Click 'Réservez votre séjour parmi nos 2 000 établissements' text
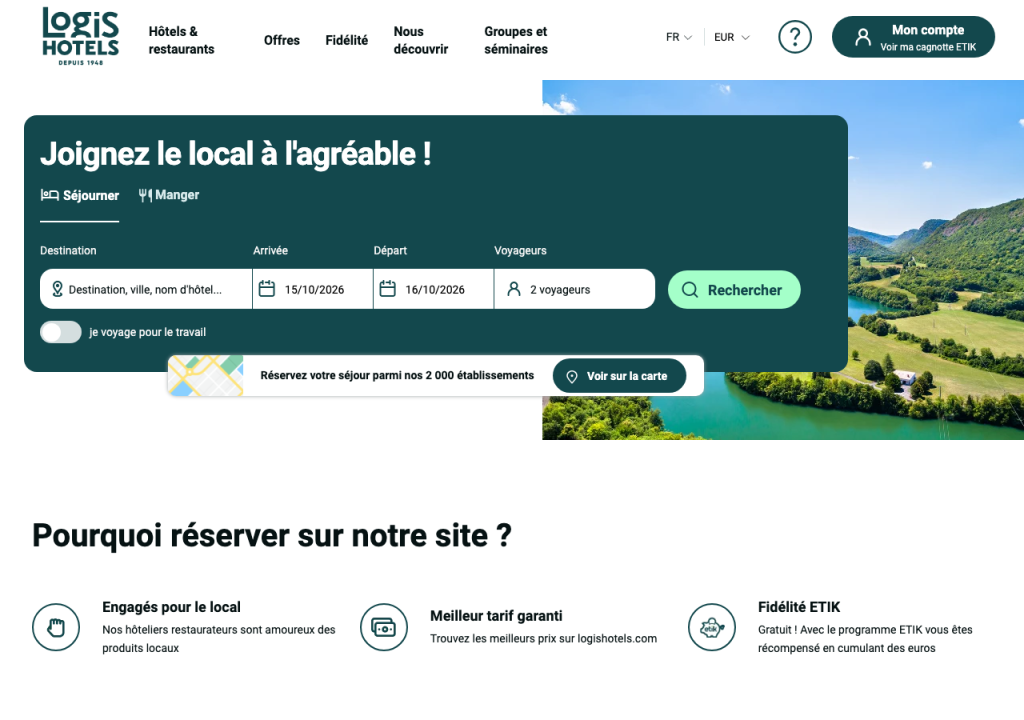 point(397,375)
